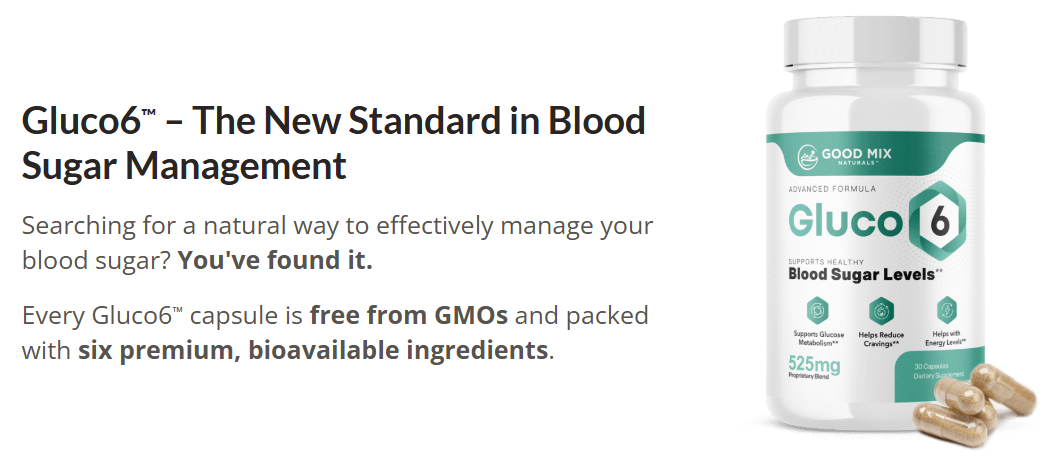Click the Good Mix Naturals logo icon
Screen dimensions: 1057x457
point(809,155)
